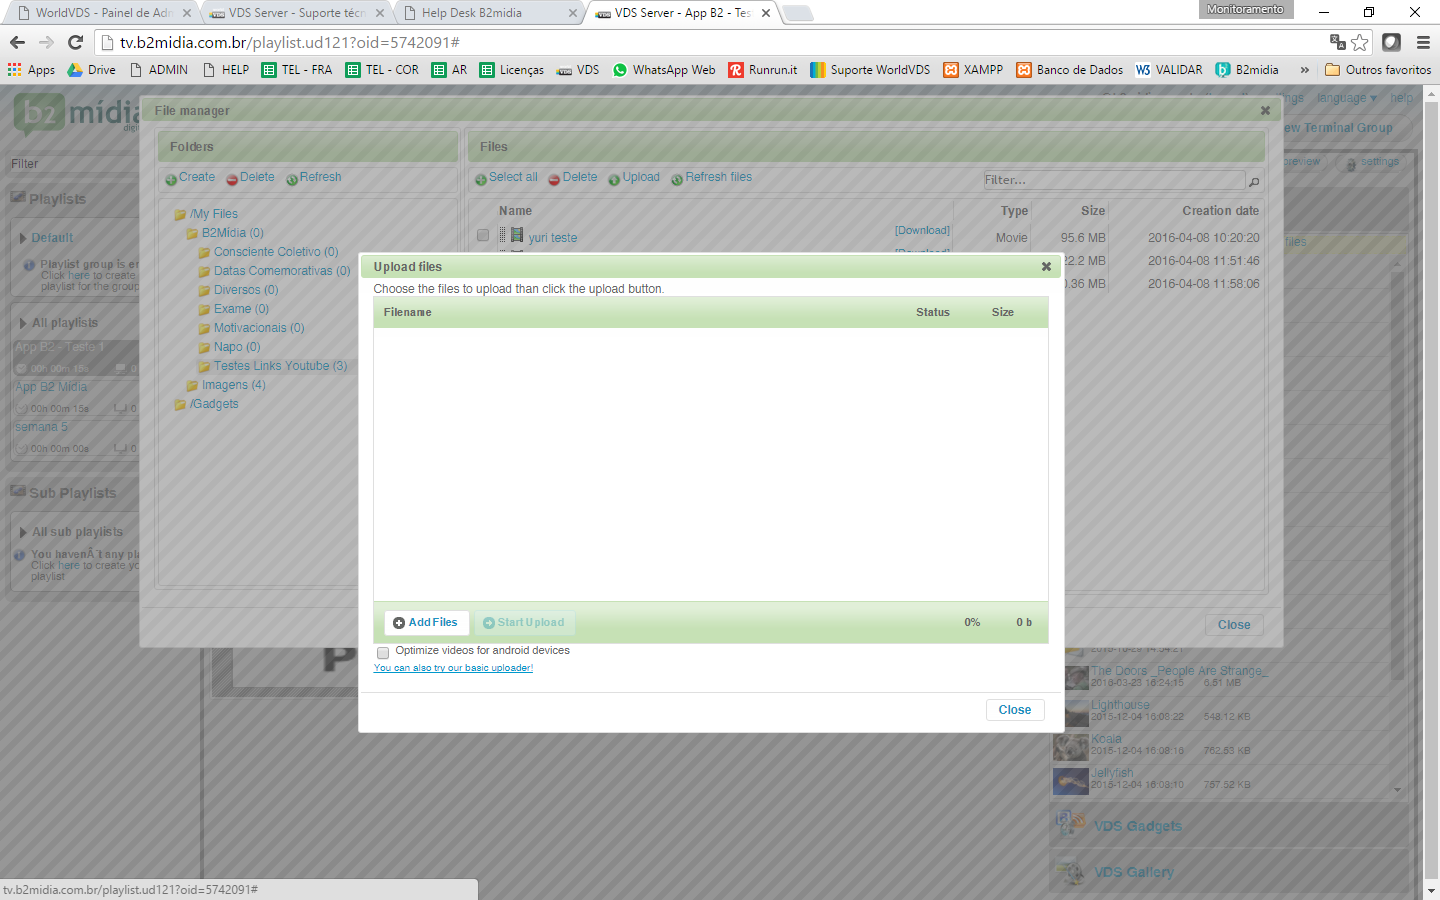Viewport: 1440px width, 900px height.
Task: Open the B2midia bookmark
Action: pyautogui.click(x=1247, y=70)
